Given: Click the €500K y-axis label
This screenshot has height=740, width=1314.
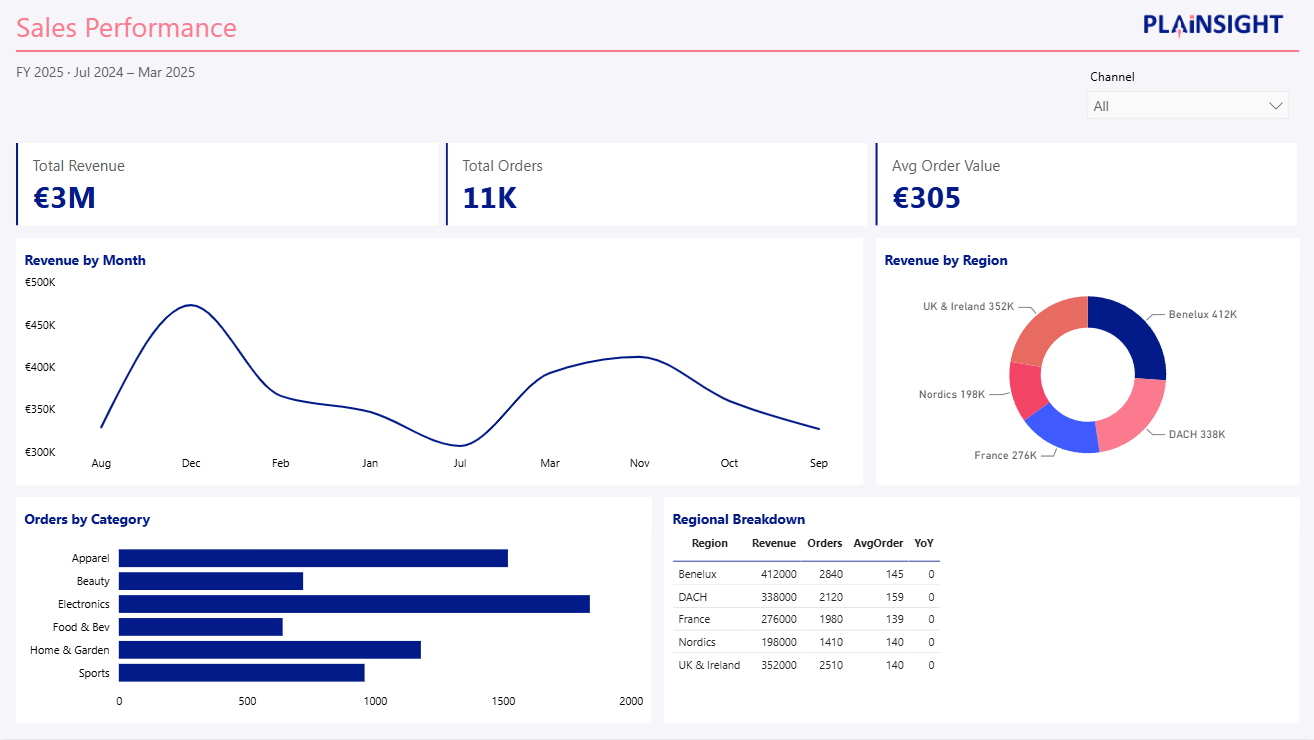Looking at the screenshot, I should click(40, 282).
